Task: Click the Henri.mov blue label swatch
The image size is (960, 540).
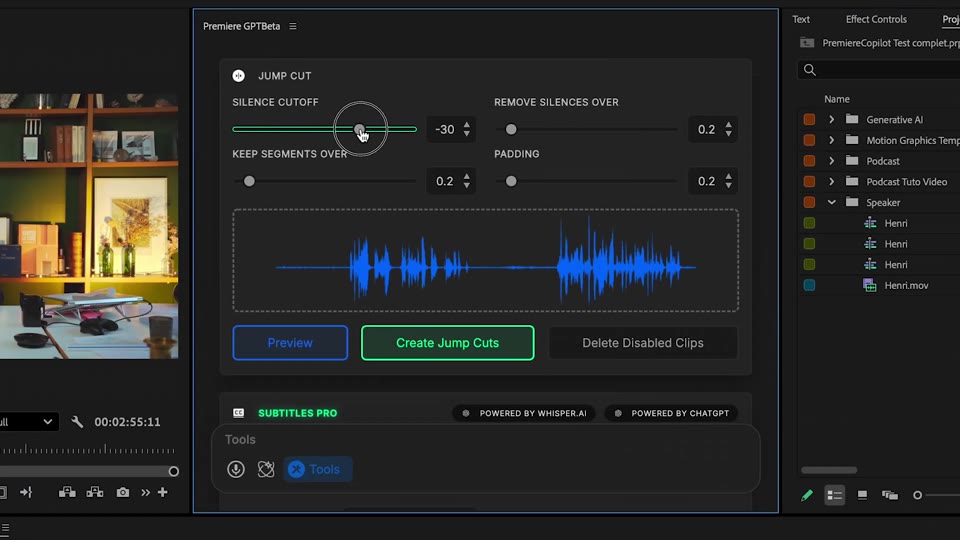Action: click(809, 285)
